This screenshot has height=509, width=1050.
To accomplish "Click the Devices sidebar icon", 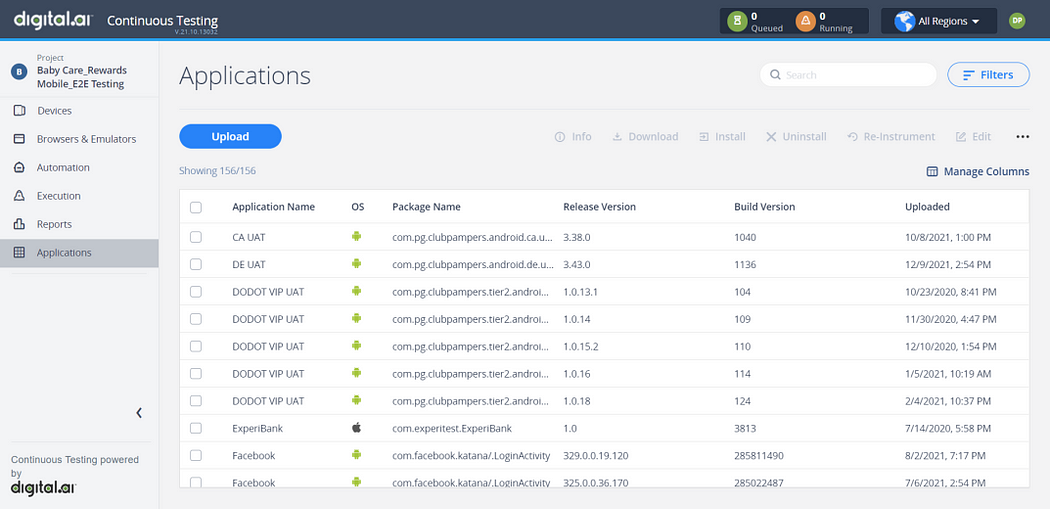I will [x=19, y=111].
